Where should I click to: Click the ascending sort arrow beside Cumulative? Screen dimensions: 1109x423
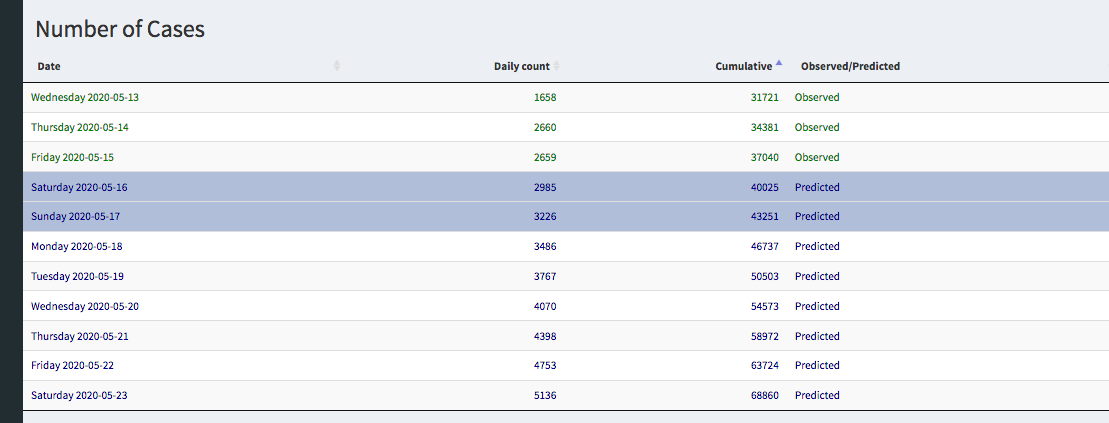coord(780,65)
